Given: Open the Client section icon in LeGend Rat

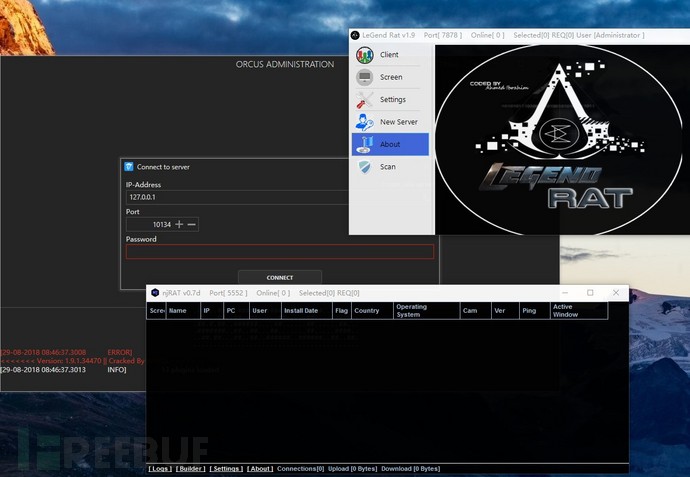Looking at the screenshot, I should [365, 55].
